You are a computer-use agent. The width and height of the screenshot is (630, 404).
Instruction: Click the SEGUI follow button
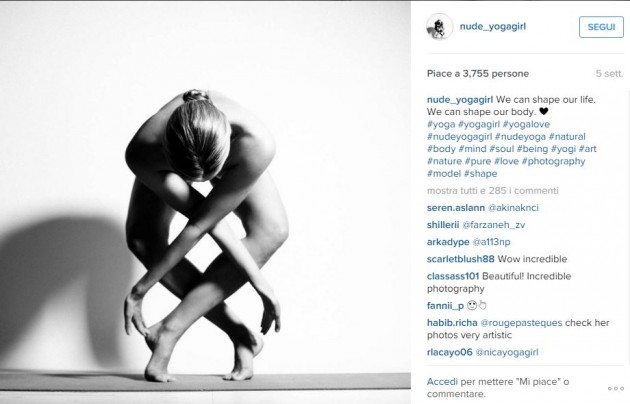pos(601,27)
